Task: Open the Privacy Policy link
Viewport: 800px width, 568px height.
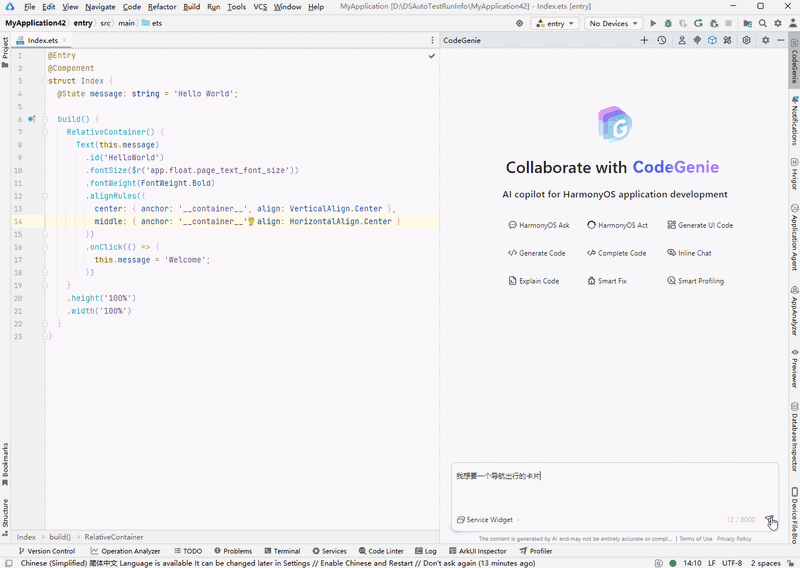Action: (734, 539)
